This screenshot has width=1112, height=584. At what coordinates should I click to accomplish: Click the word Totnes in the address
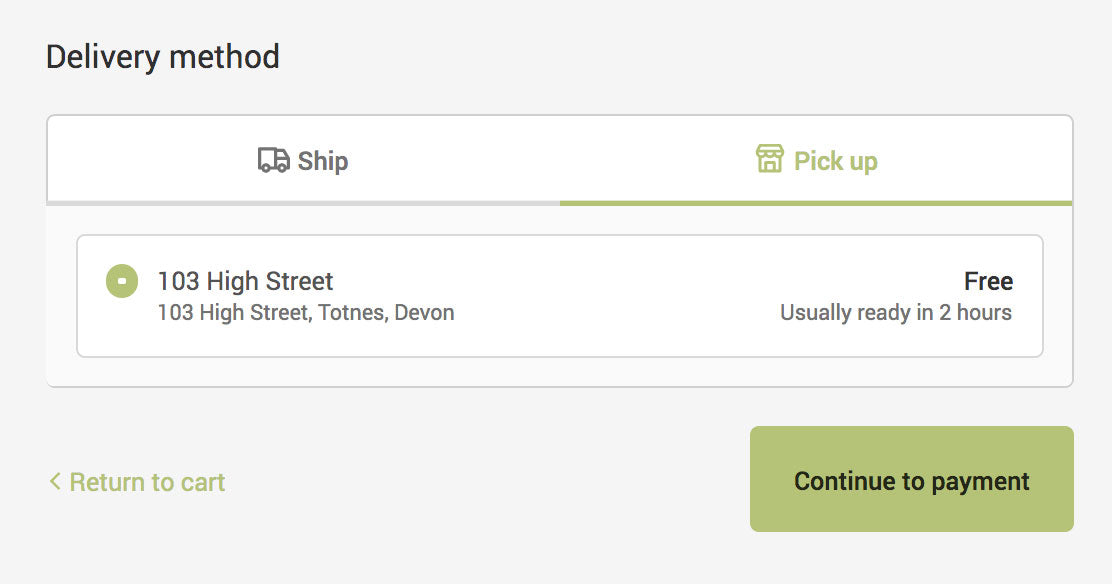coord(353,313)
